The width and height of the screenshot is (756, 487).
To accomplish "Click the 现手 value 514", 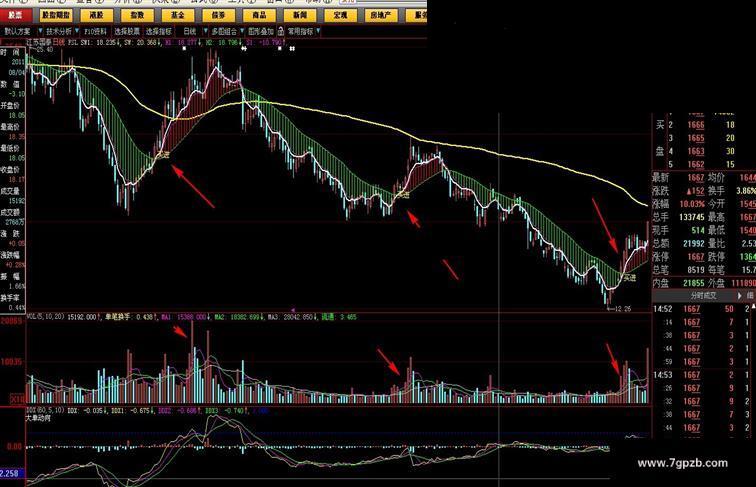I will [698, 230].
